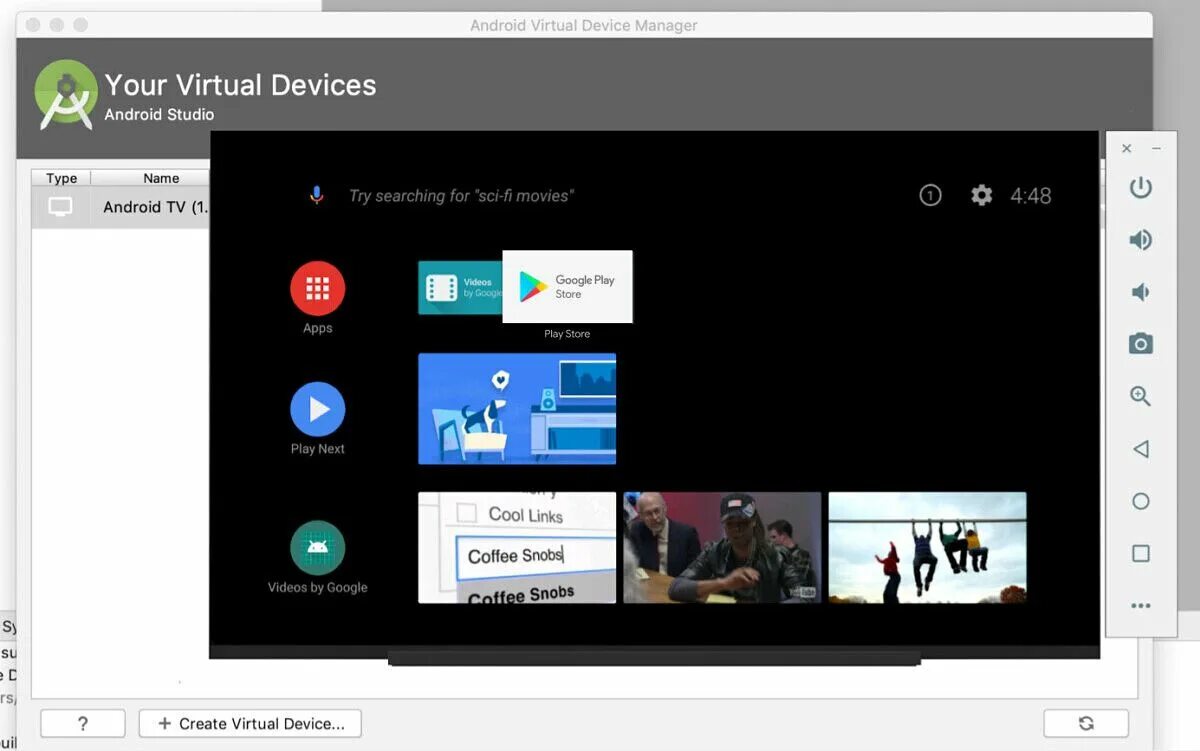The image size is (1200, 751).
Task: Tap the emulator circle home icon
Action: [x=1141, y=501]
